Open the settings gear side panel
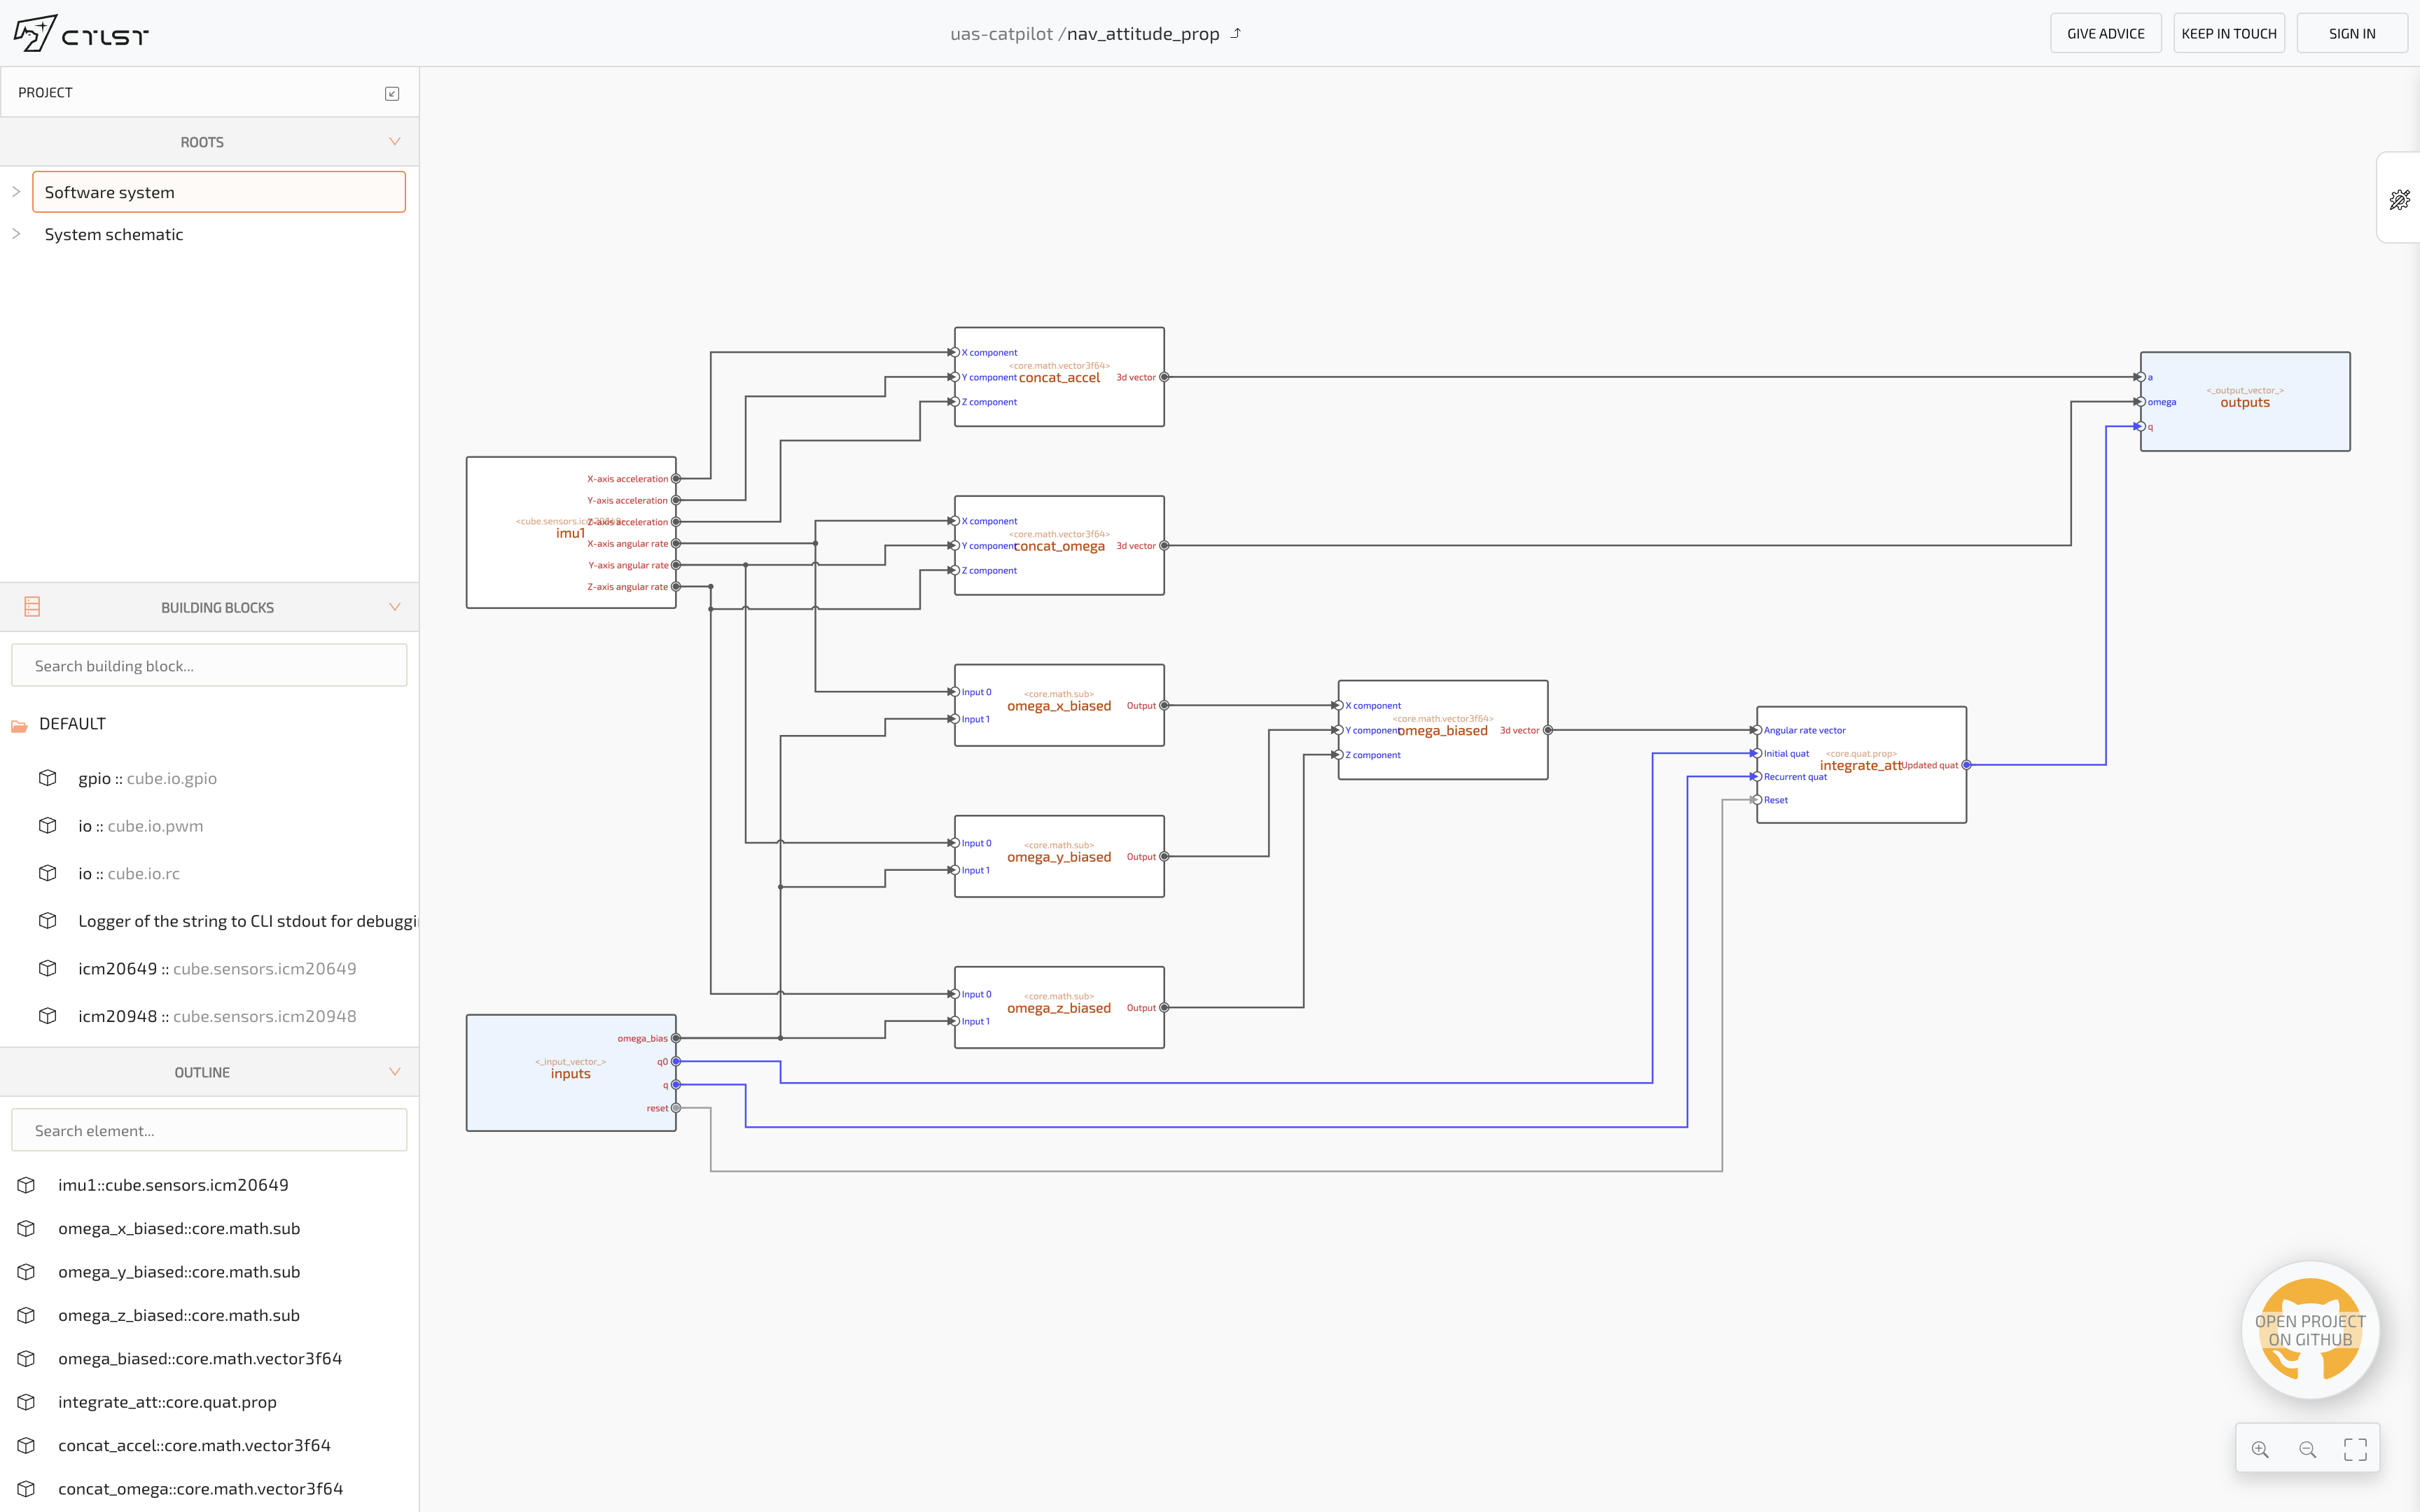The height and width of the screenshot is (1512, 2420). [2399, 200]
